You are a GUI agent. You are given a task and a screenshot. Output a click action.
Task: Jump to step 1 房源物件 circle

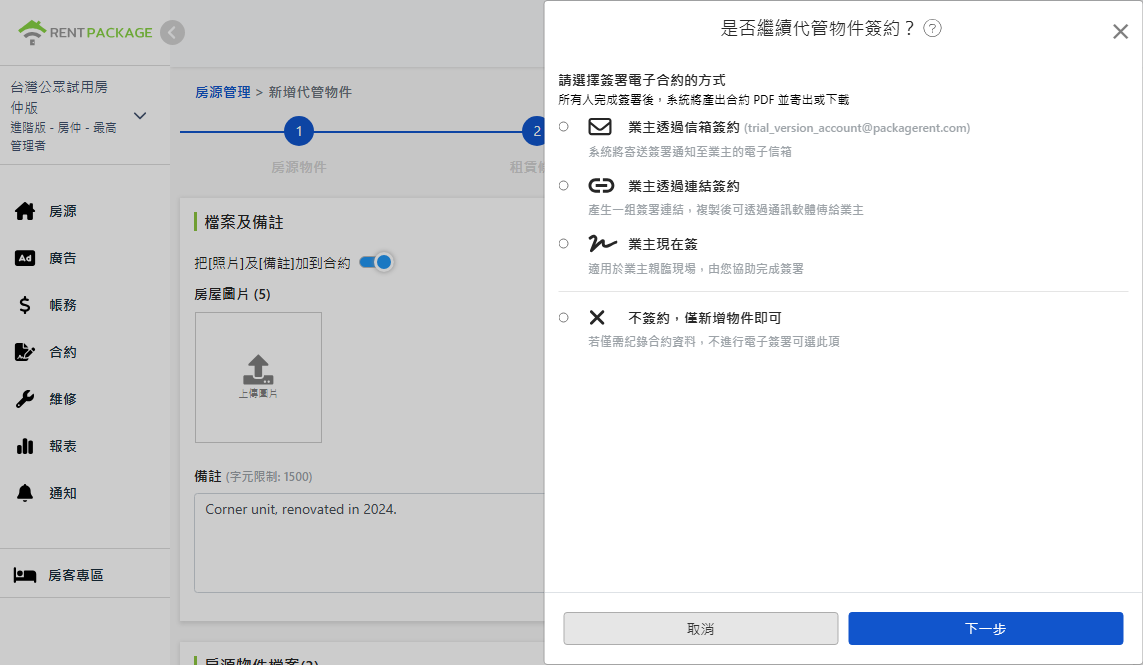pos(299,131)
